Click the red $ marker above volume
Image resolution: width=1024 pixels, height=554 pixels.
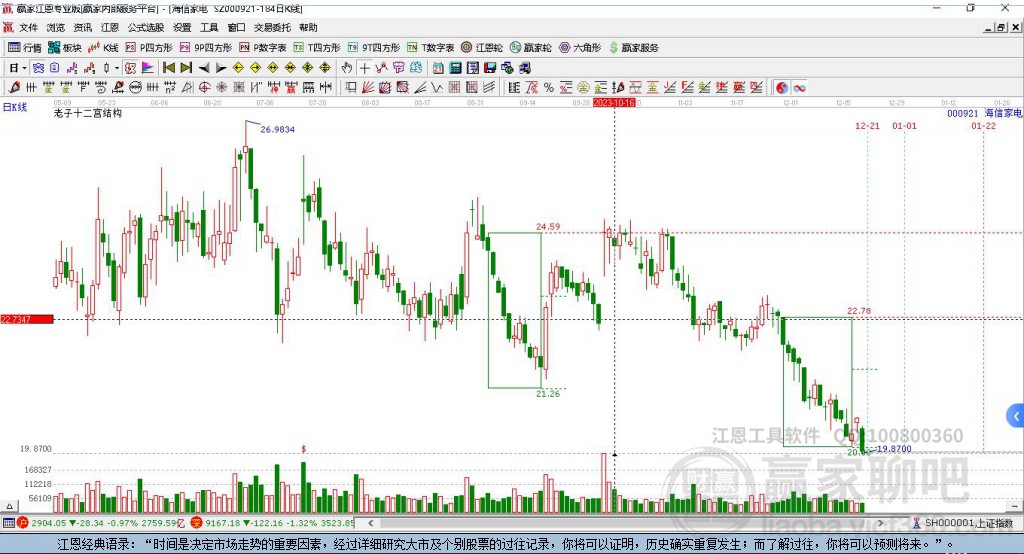click(x=304, y=449)
